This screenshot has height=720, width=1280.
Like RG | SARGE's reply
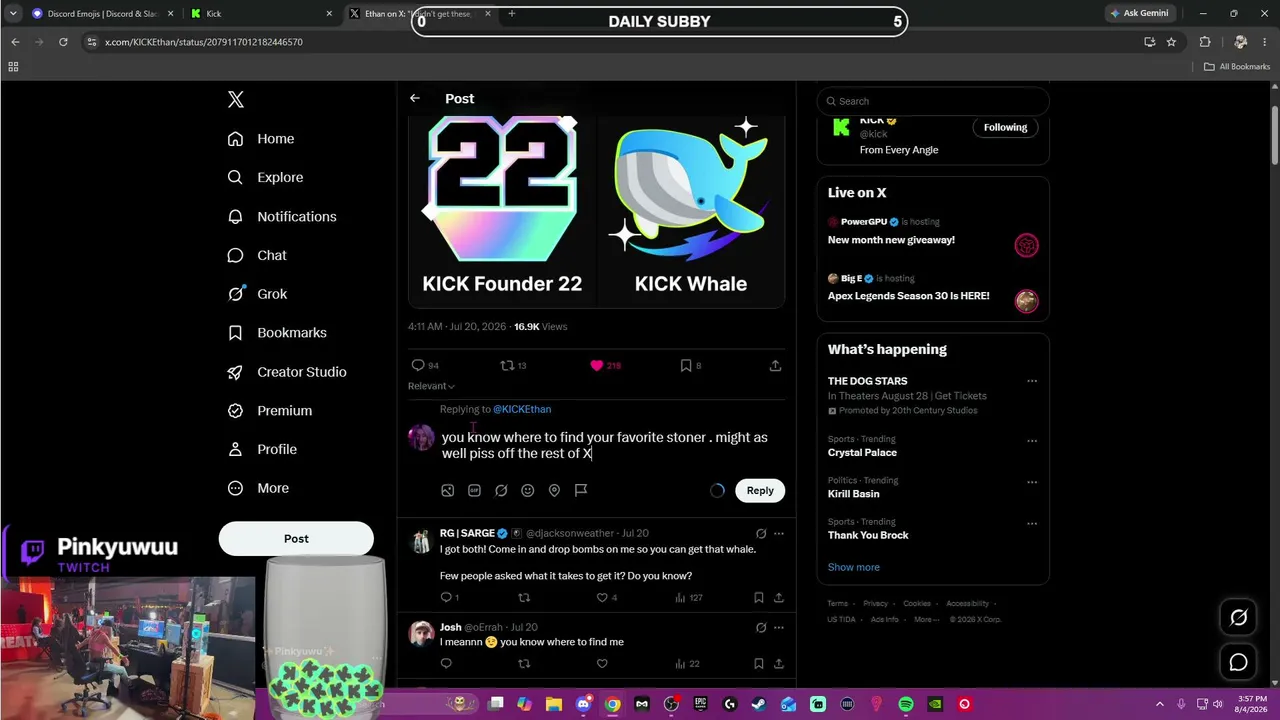tap(602, 598)
